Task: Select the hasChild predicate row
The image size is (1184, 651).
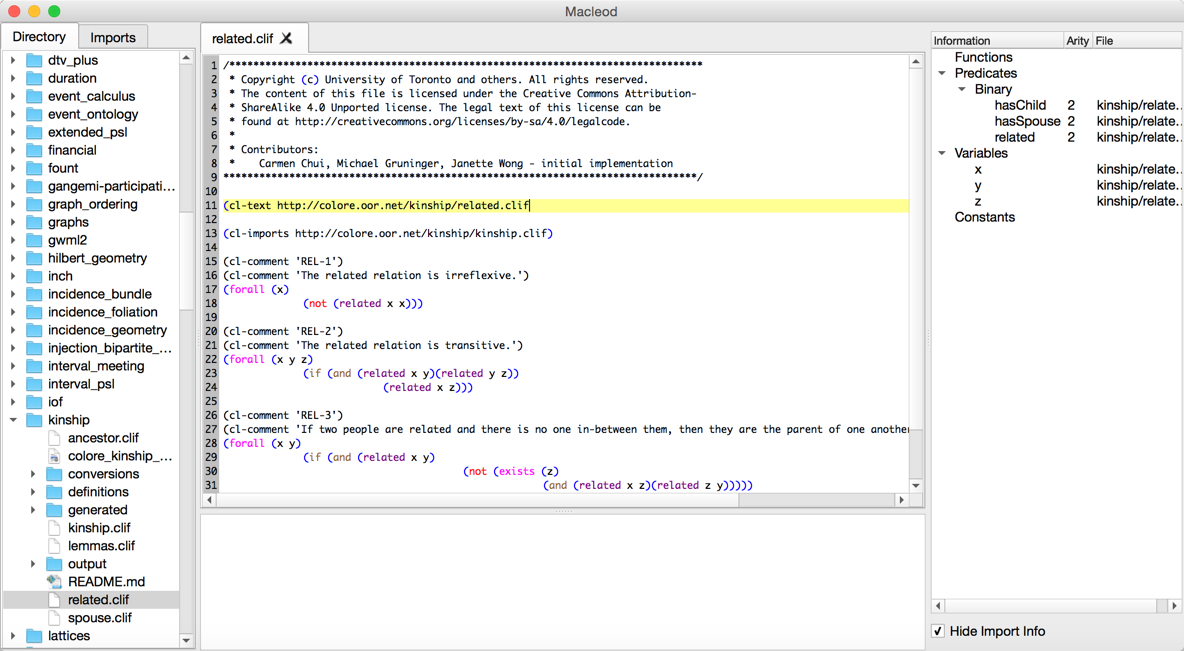Action: (1057, 105)
